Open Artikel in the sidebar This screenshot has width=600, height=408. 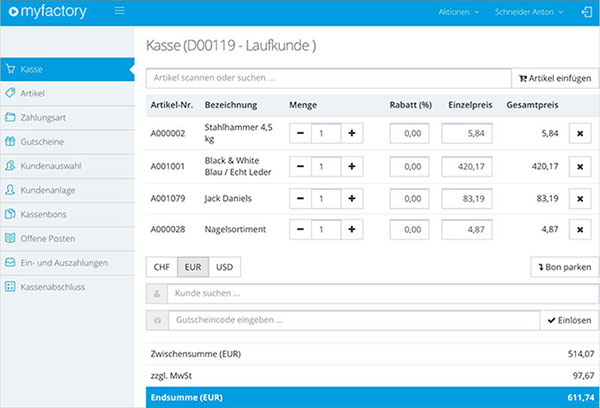(x=67, y=93)
